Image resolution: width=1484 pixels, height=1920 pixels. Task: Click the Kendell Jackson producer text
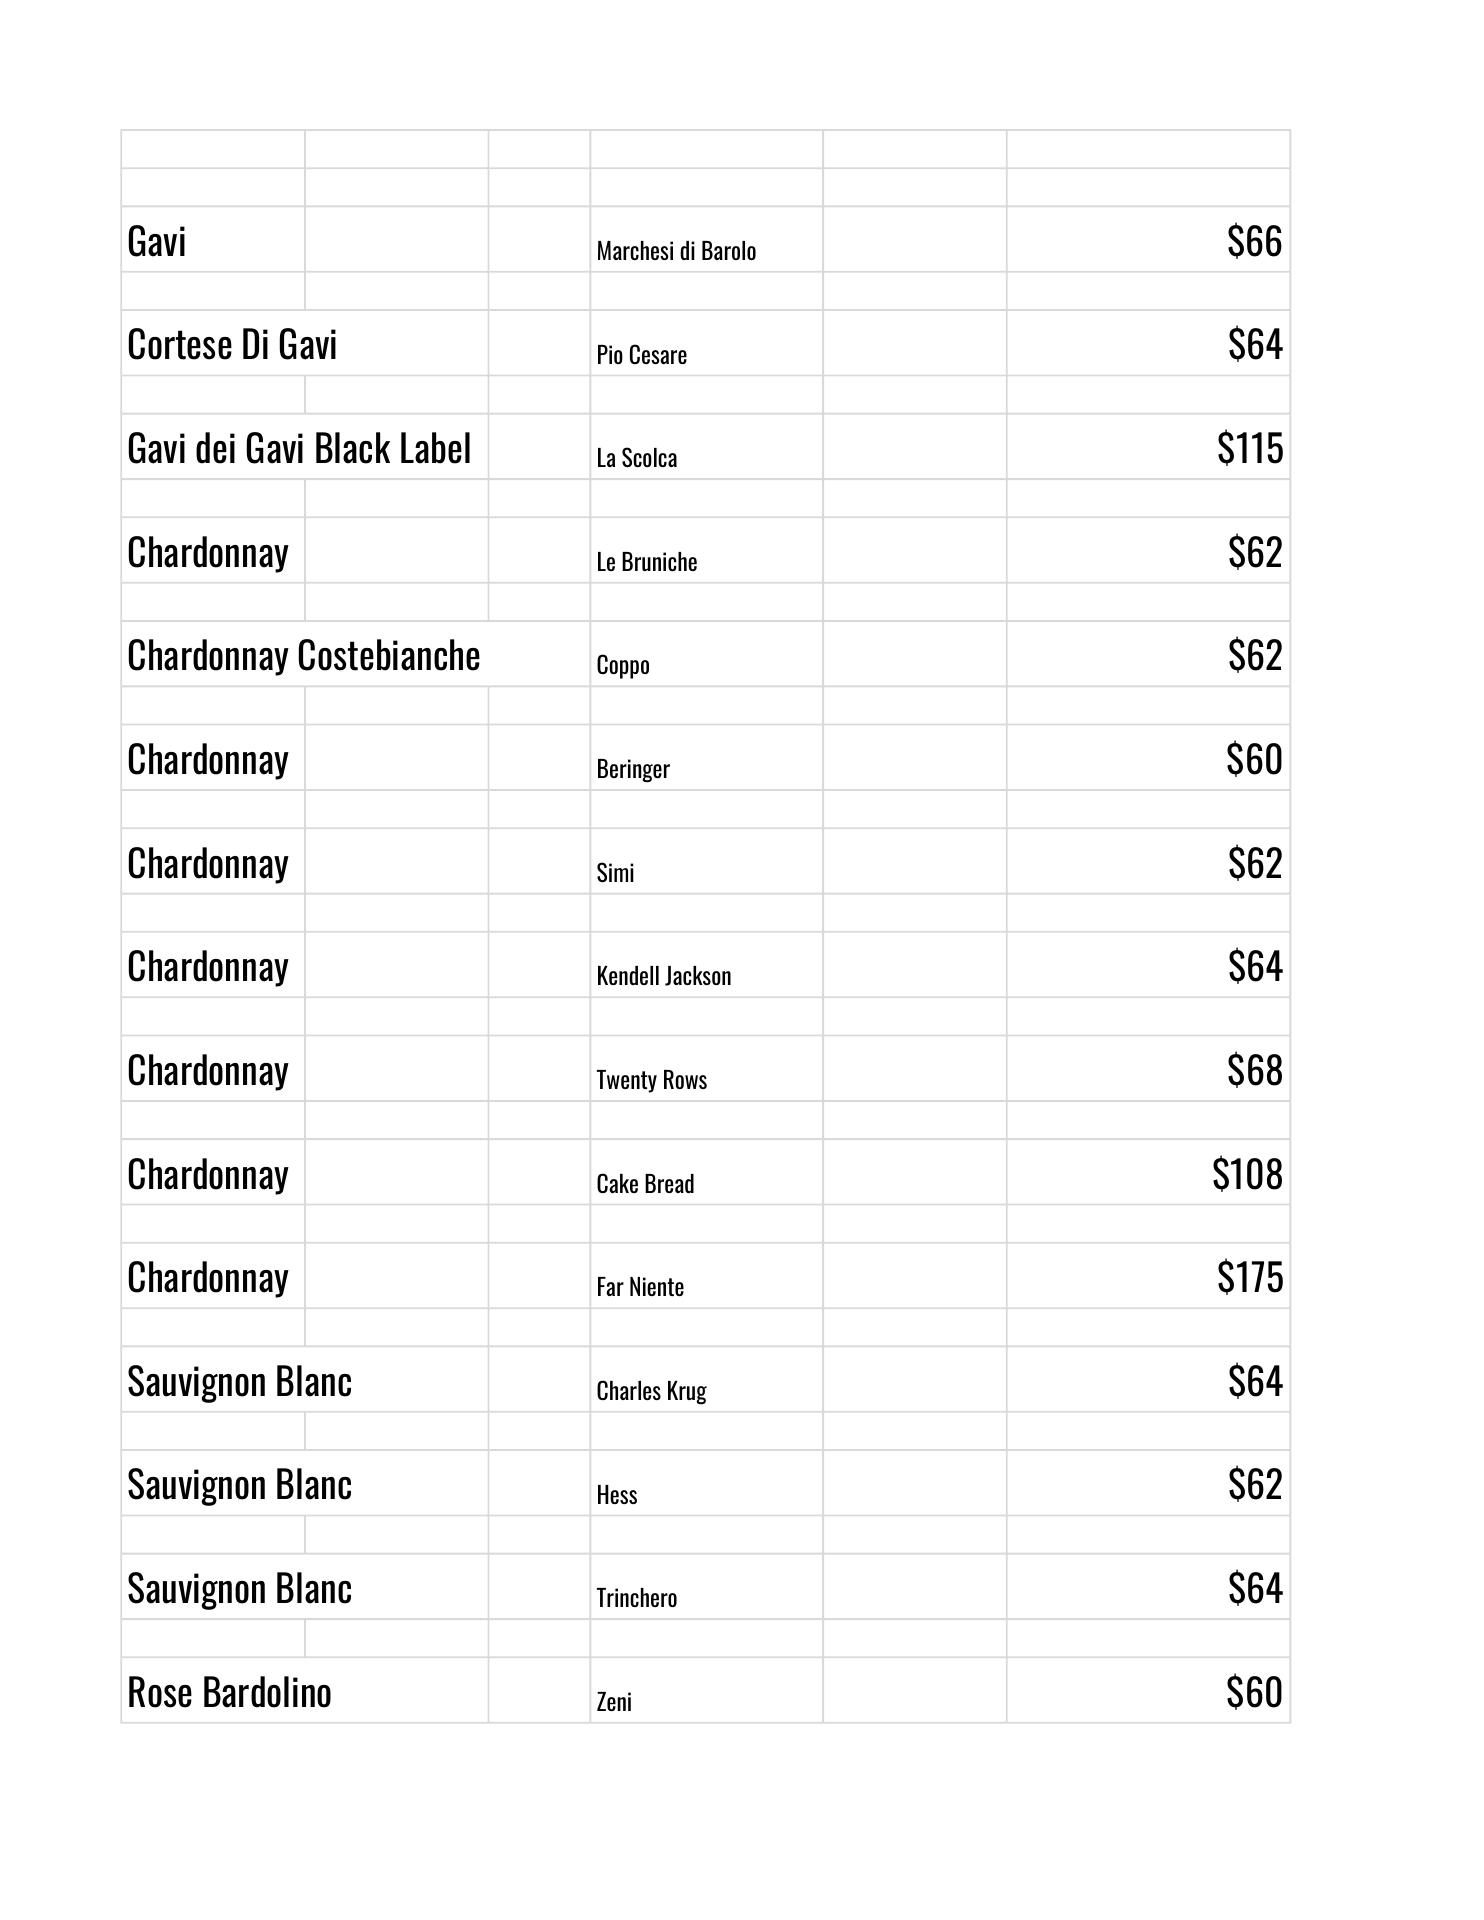point(663,976)
